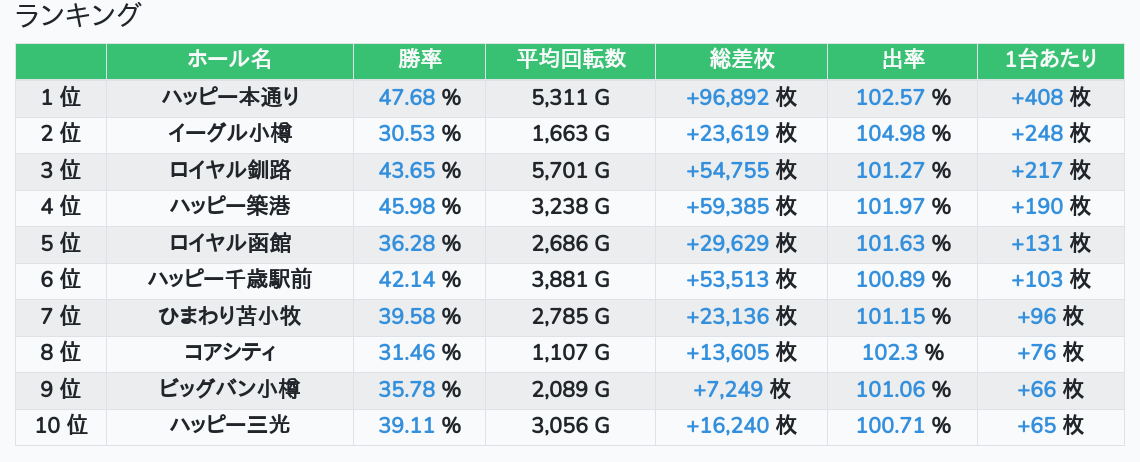Sort by the 勝率 column header
This screenshot has width=1140, height=462.
419,60
